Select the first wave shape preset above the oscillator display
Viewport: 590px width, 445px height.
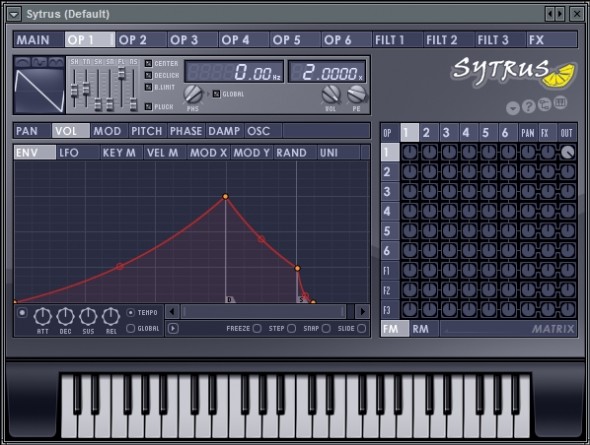pyautogui.click(x=23, y=62)
